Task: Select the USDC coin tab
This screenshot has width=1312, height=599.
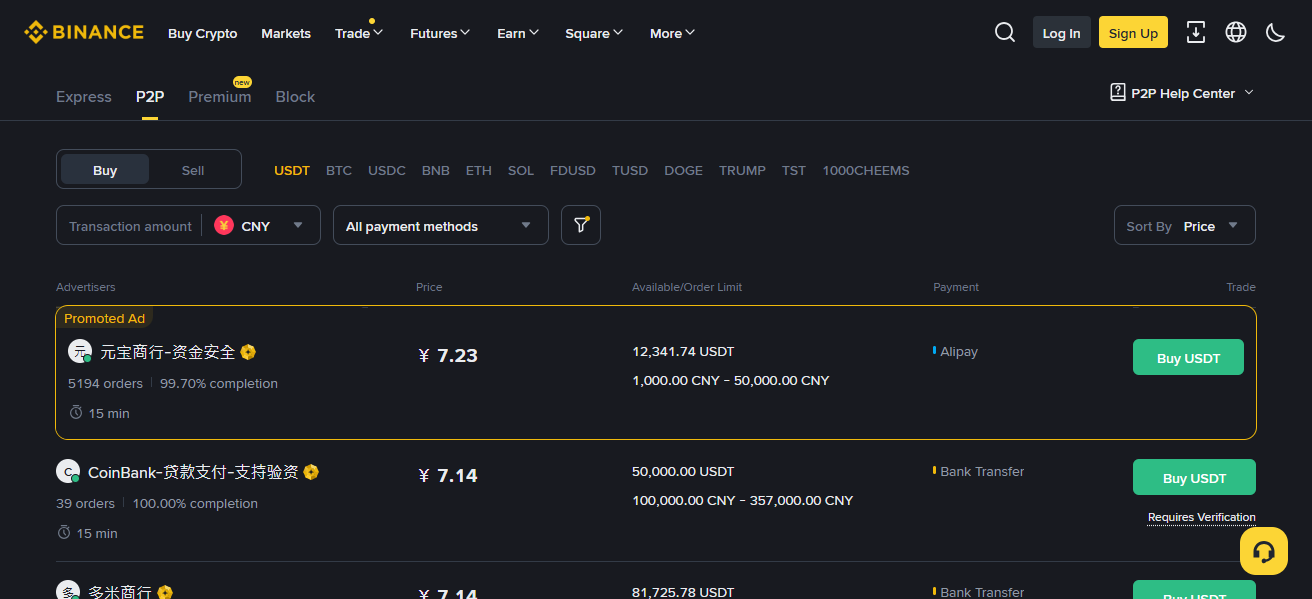Action: (x=387, y=170)
